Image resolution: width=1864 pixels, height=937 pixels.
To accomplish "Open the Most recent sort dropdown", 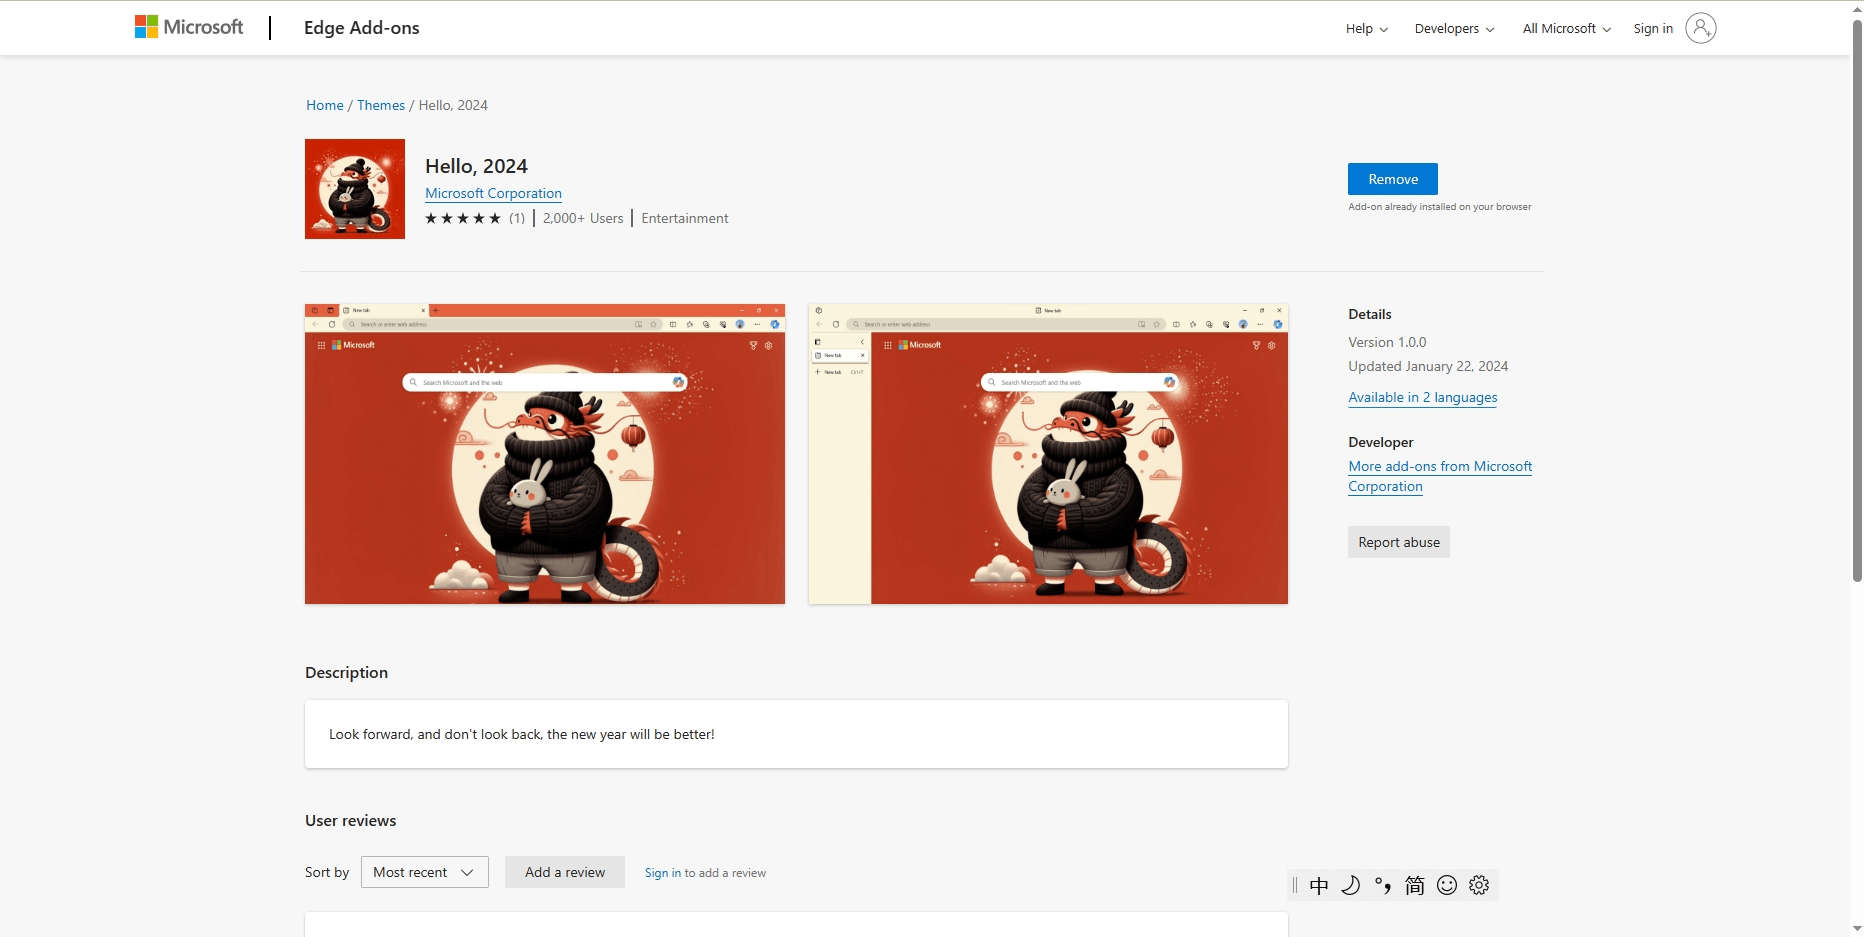I will (x=424, y=872).
